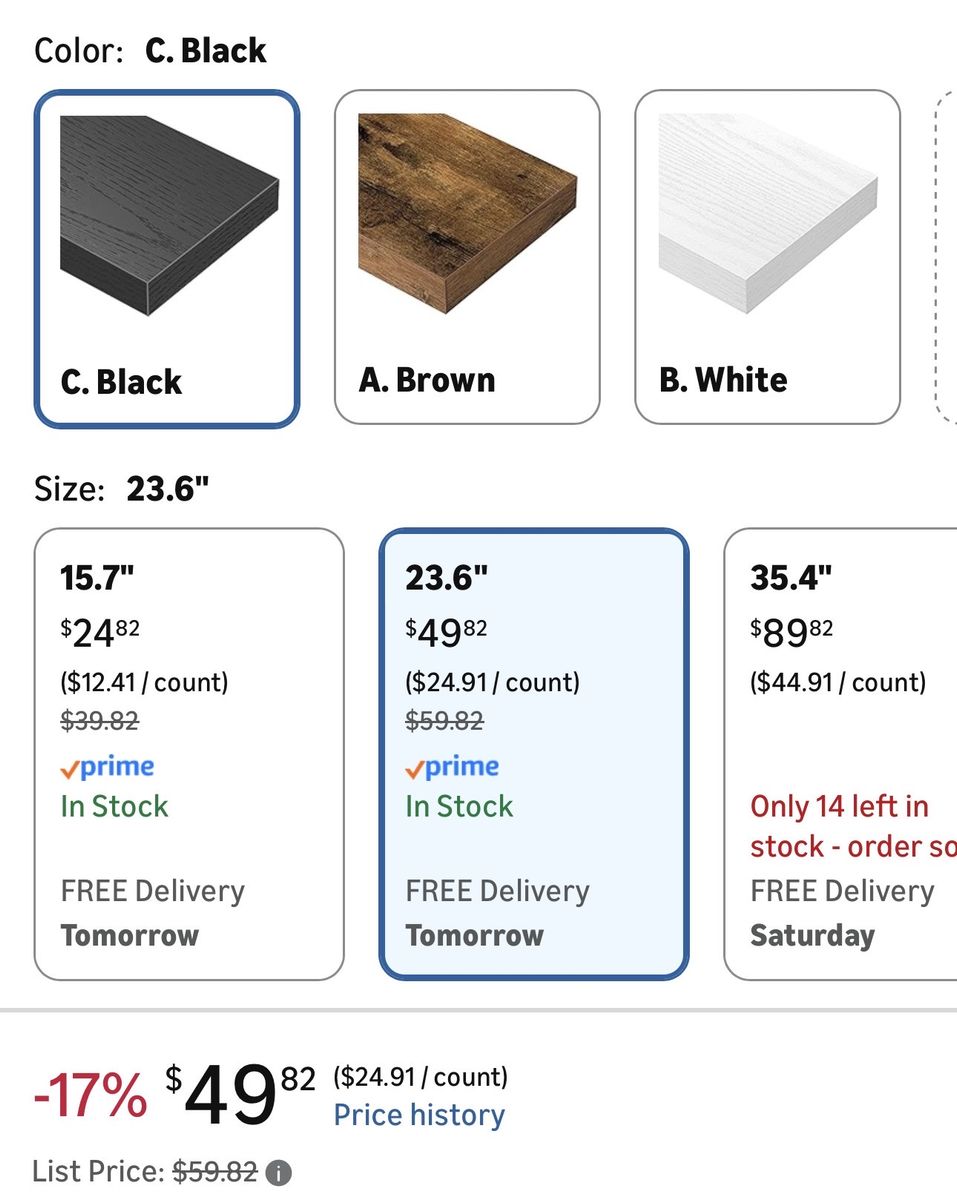Select the A. Brown color swatch
The width and height of the screenshot is (957, 1200).
[466, 253]
